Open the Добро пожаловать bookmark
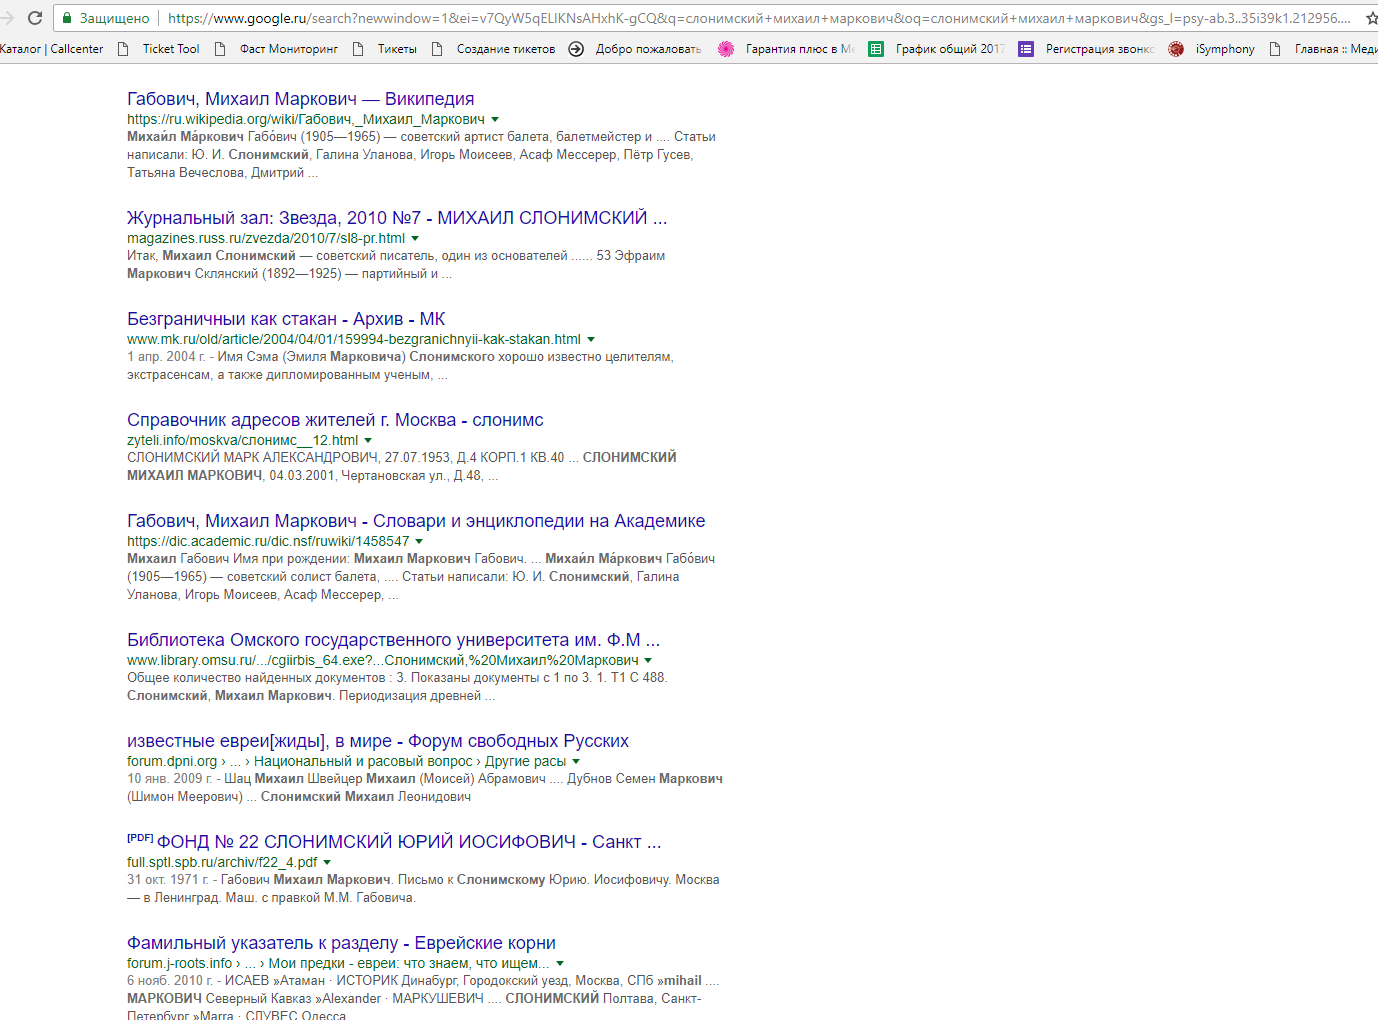Image resolution: width=1378 pixels, height=1020 pixels. pyautogui.click(x=635, y=49)
